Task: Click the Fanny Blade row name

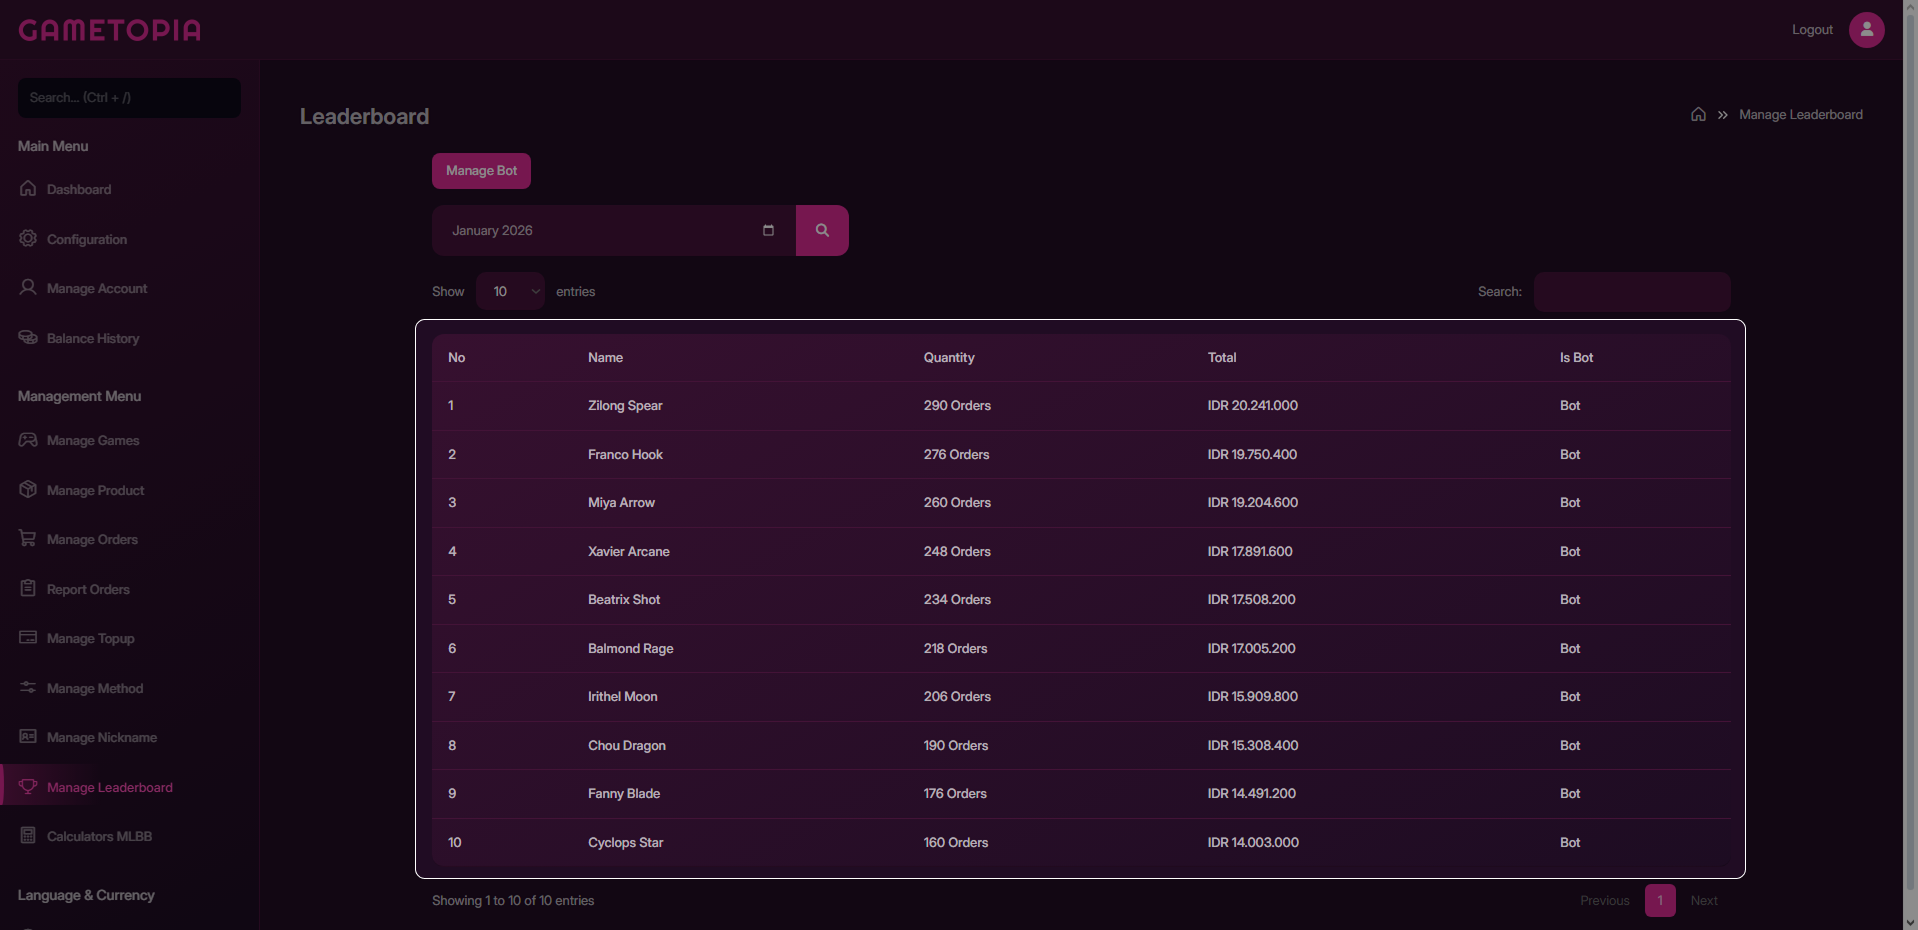Action: (624, 793)
